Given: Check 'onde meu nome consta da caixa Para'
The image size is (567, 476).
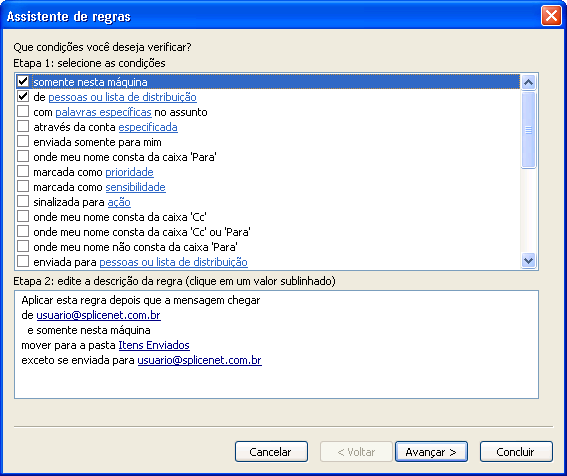Looking at the screenshot, I should pyautogui.click(x=23, y=157).
